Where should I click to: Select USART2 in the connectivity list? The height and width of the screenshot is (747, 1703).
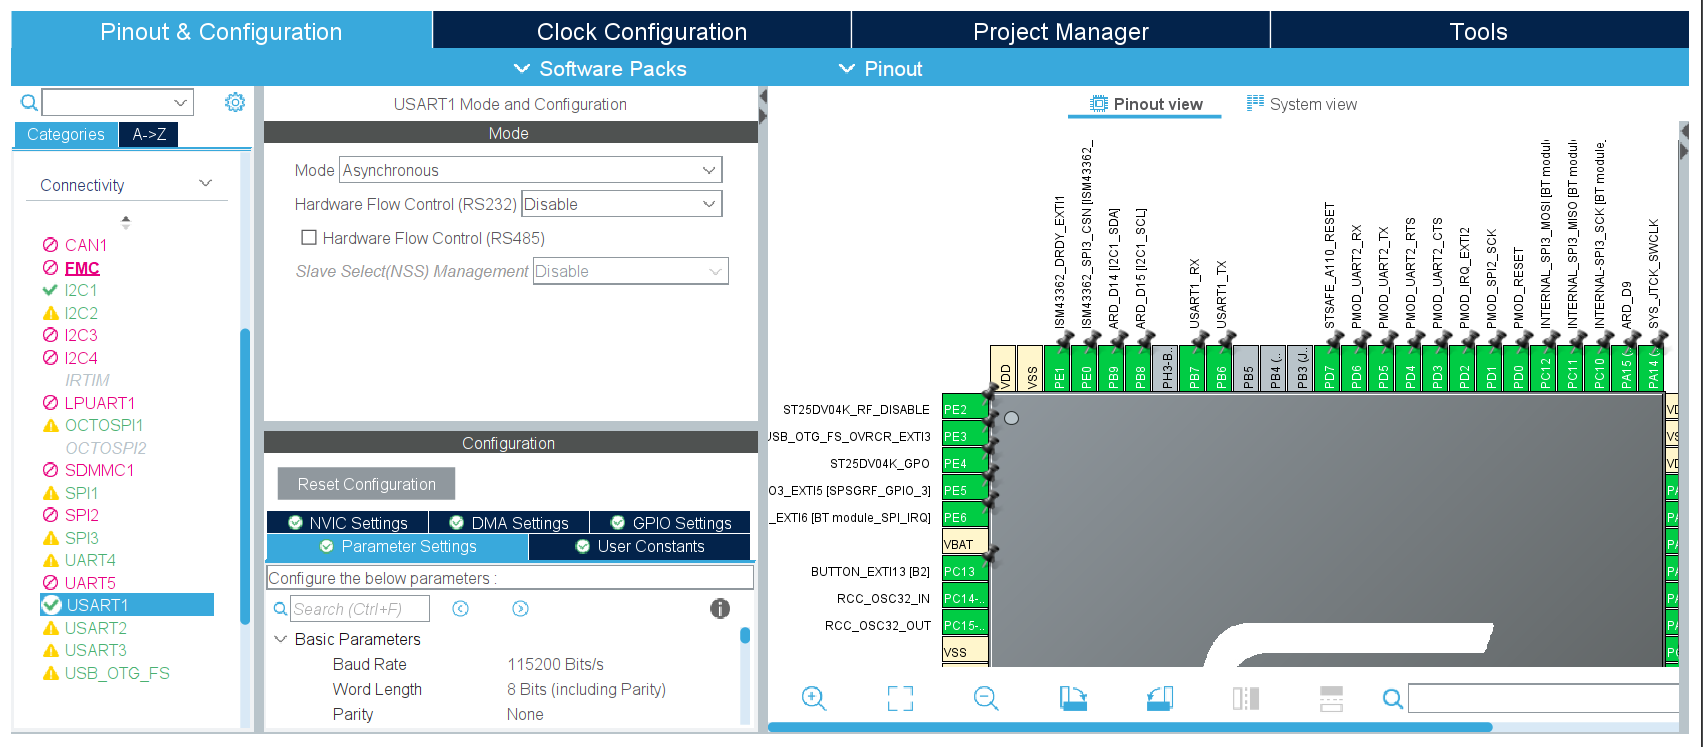pos(95,628)
